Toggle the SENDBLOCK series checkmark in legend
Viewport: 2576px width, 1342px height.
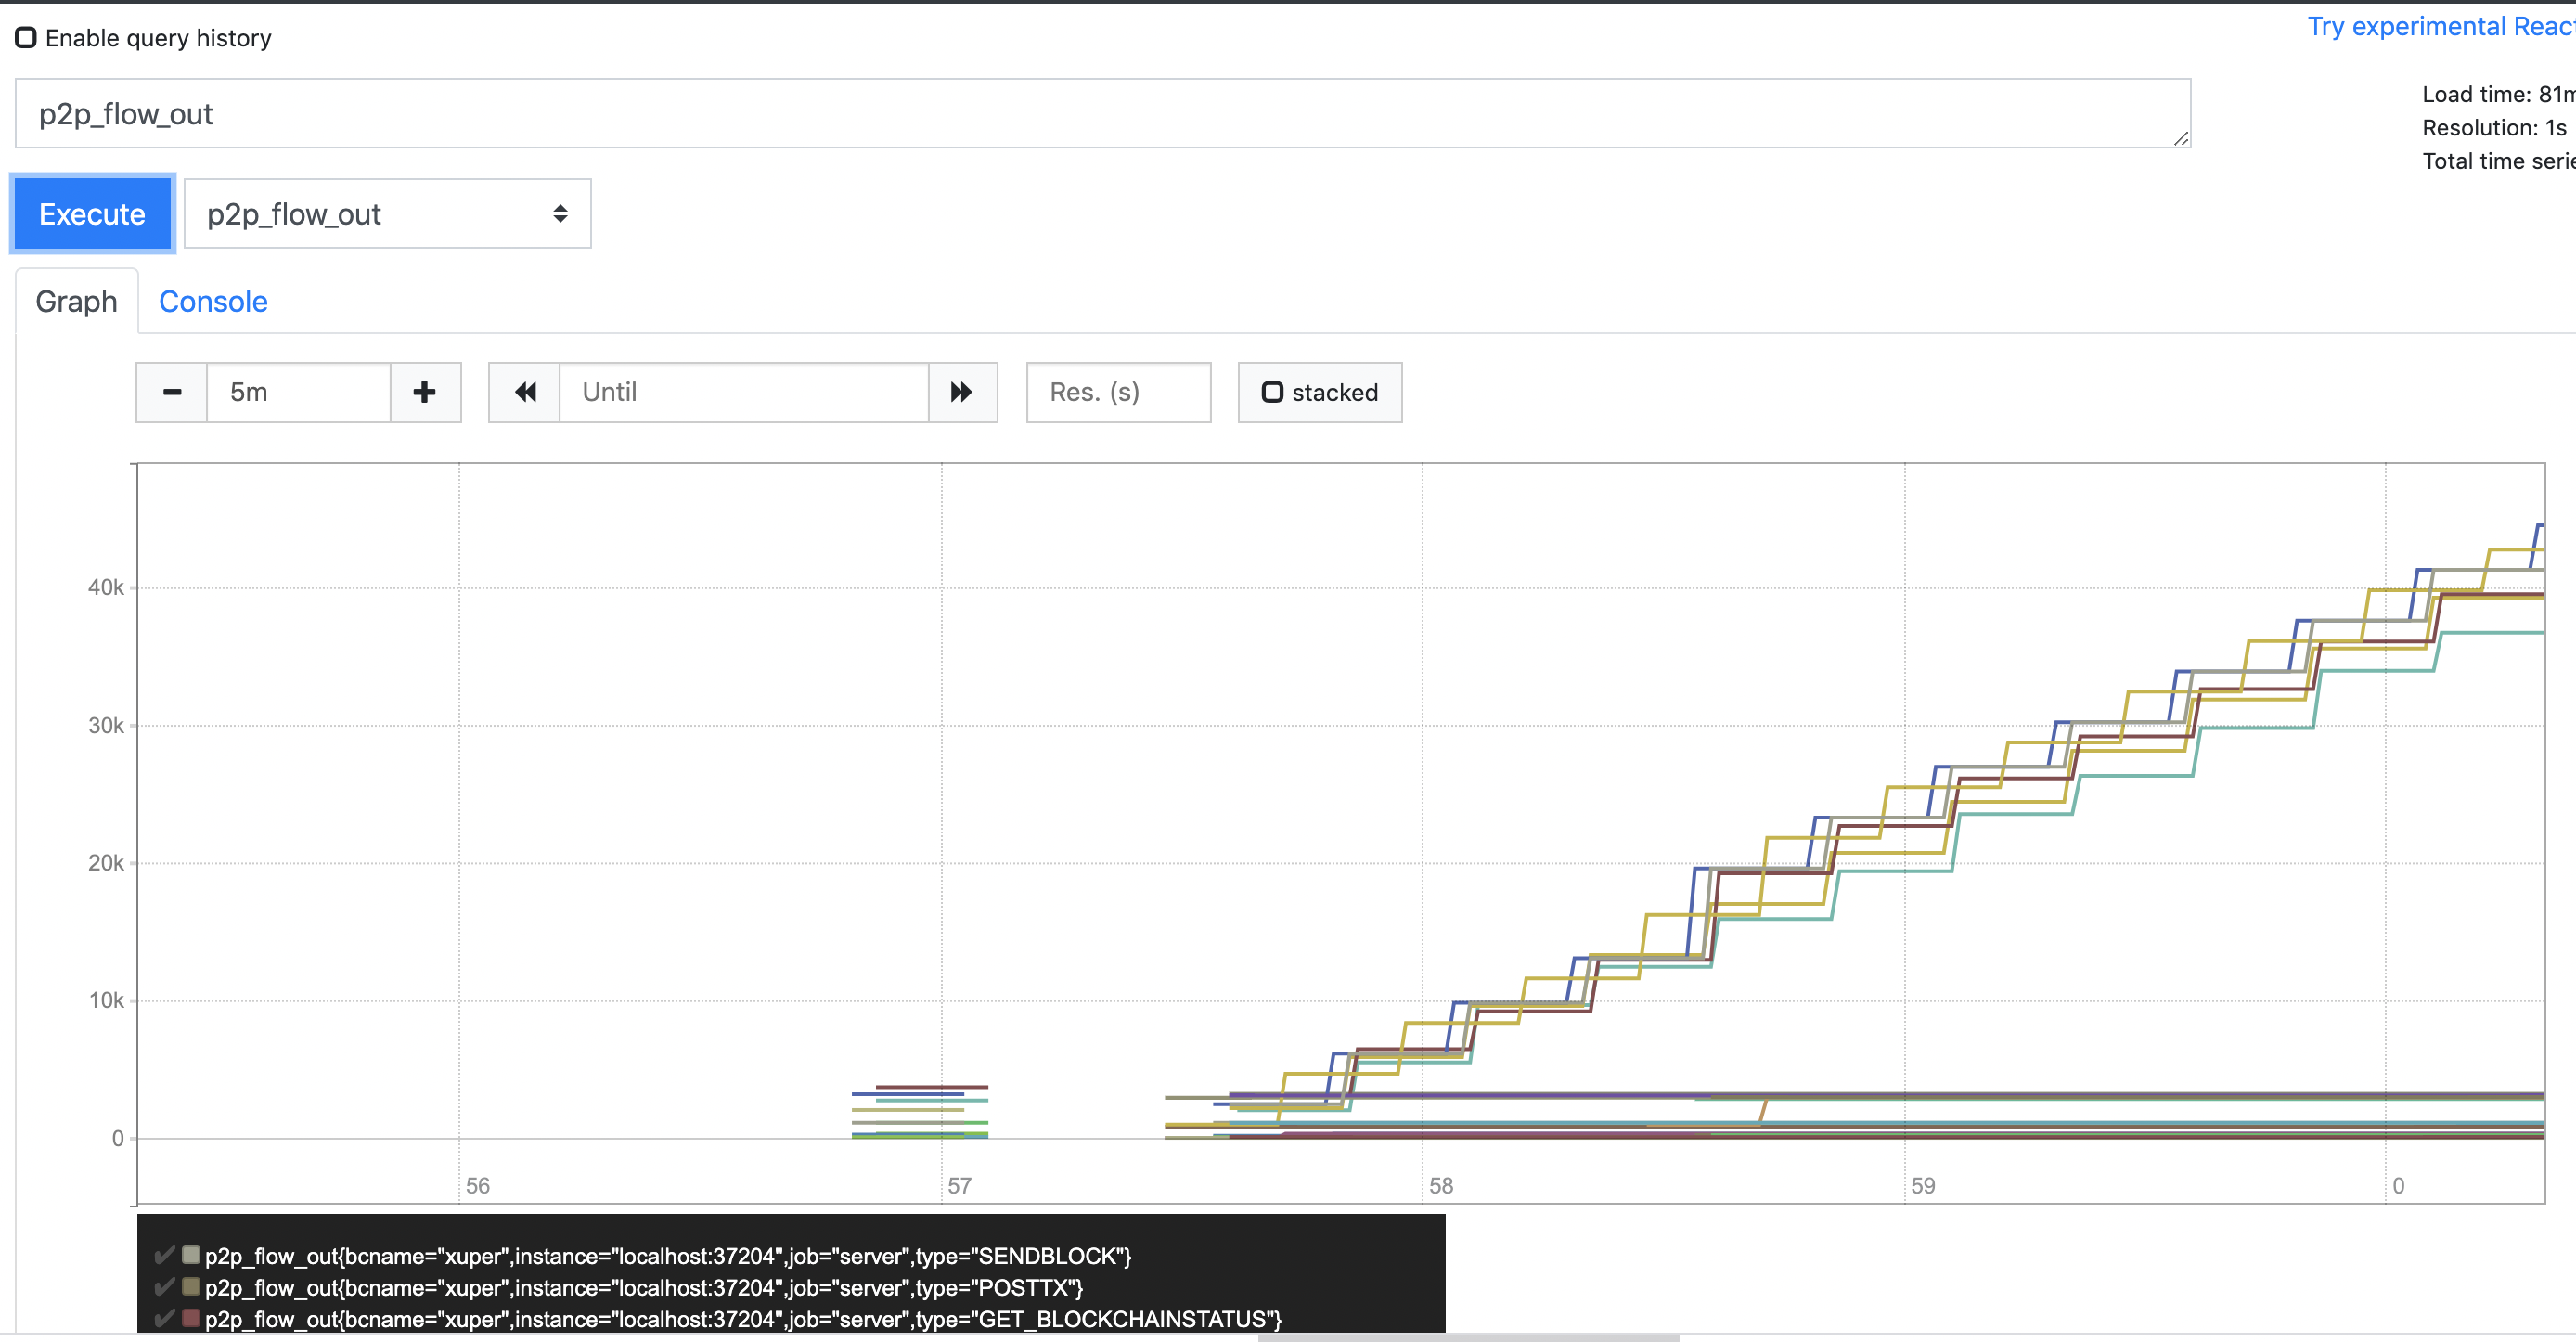pos(165,1255)
